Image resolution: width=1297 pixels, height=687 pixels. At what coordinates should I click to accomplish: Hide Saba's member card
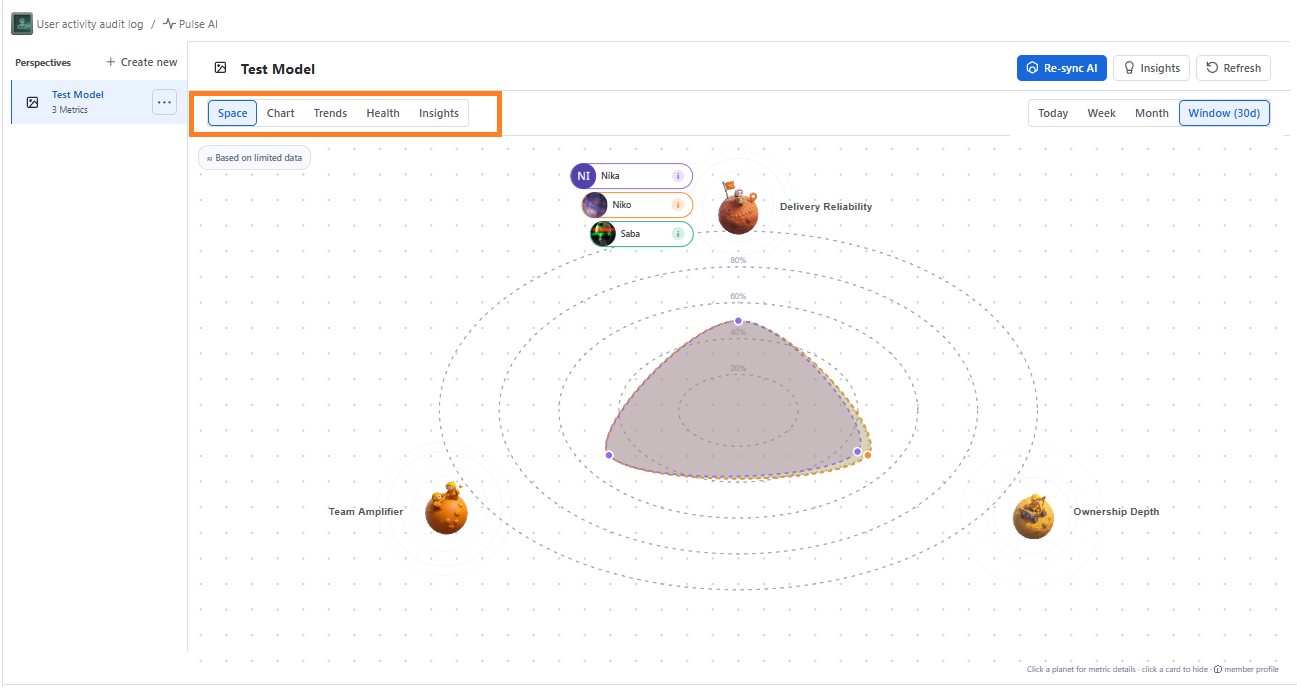click(641, 234)
